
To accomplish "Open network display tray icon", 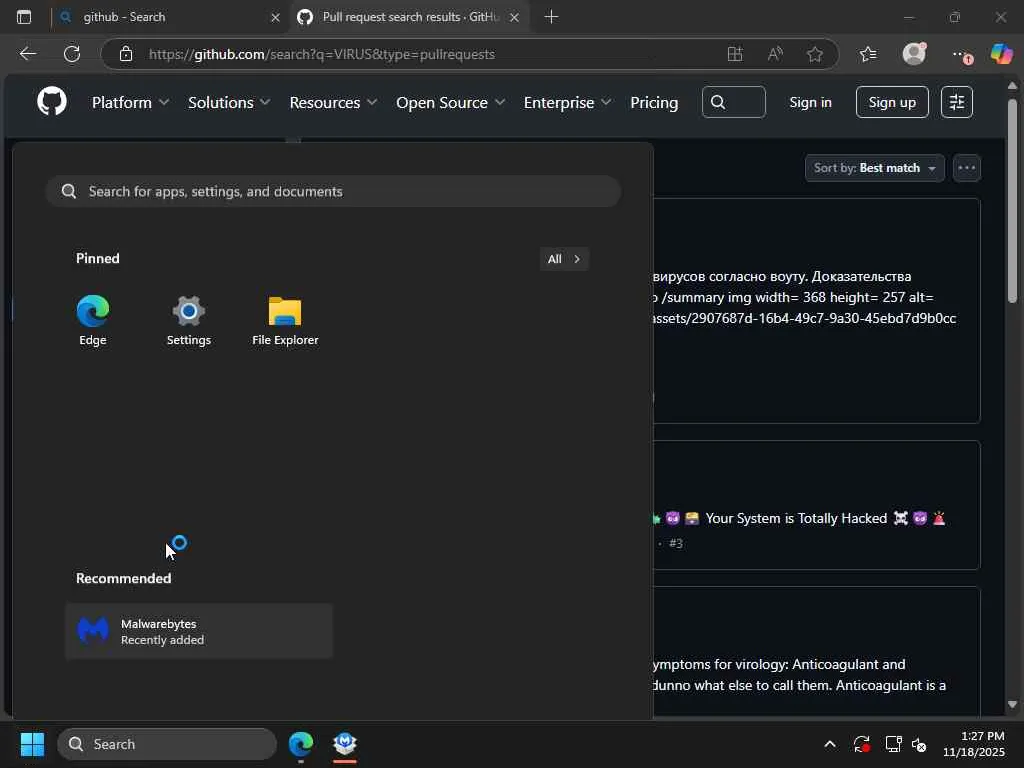I will pos(893,744).
